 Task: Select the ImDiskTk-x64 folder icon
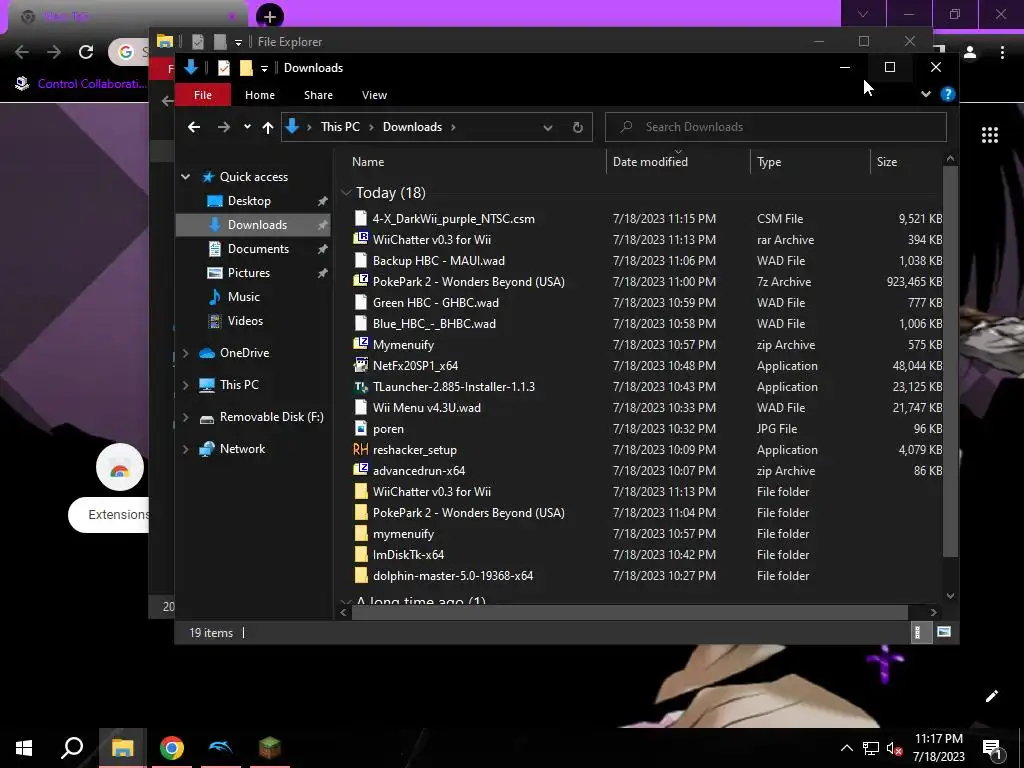tap(360, 554)
